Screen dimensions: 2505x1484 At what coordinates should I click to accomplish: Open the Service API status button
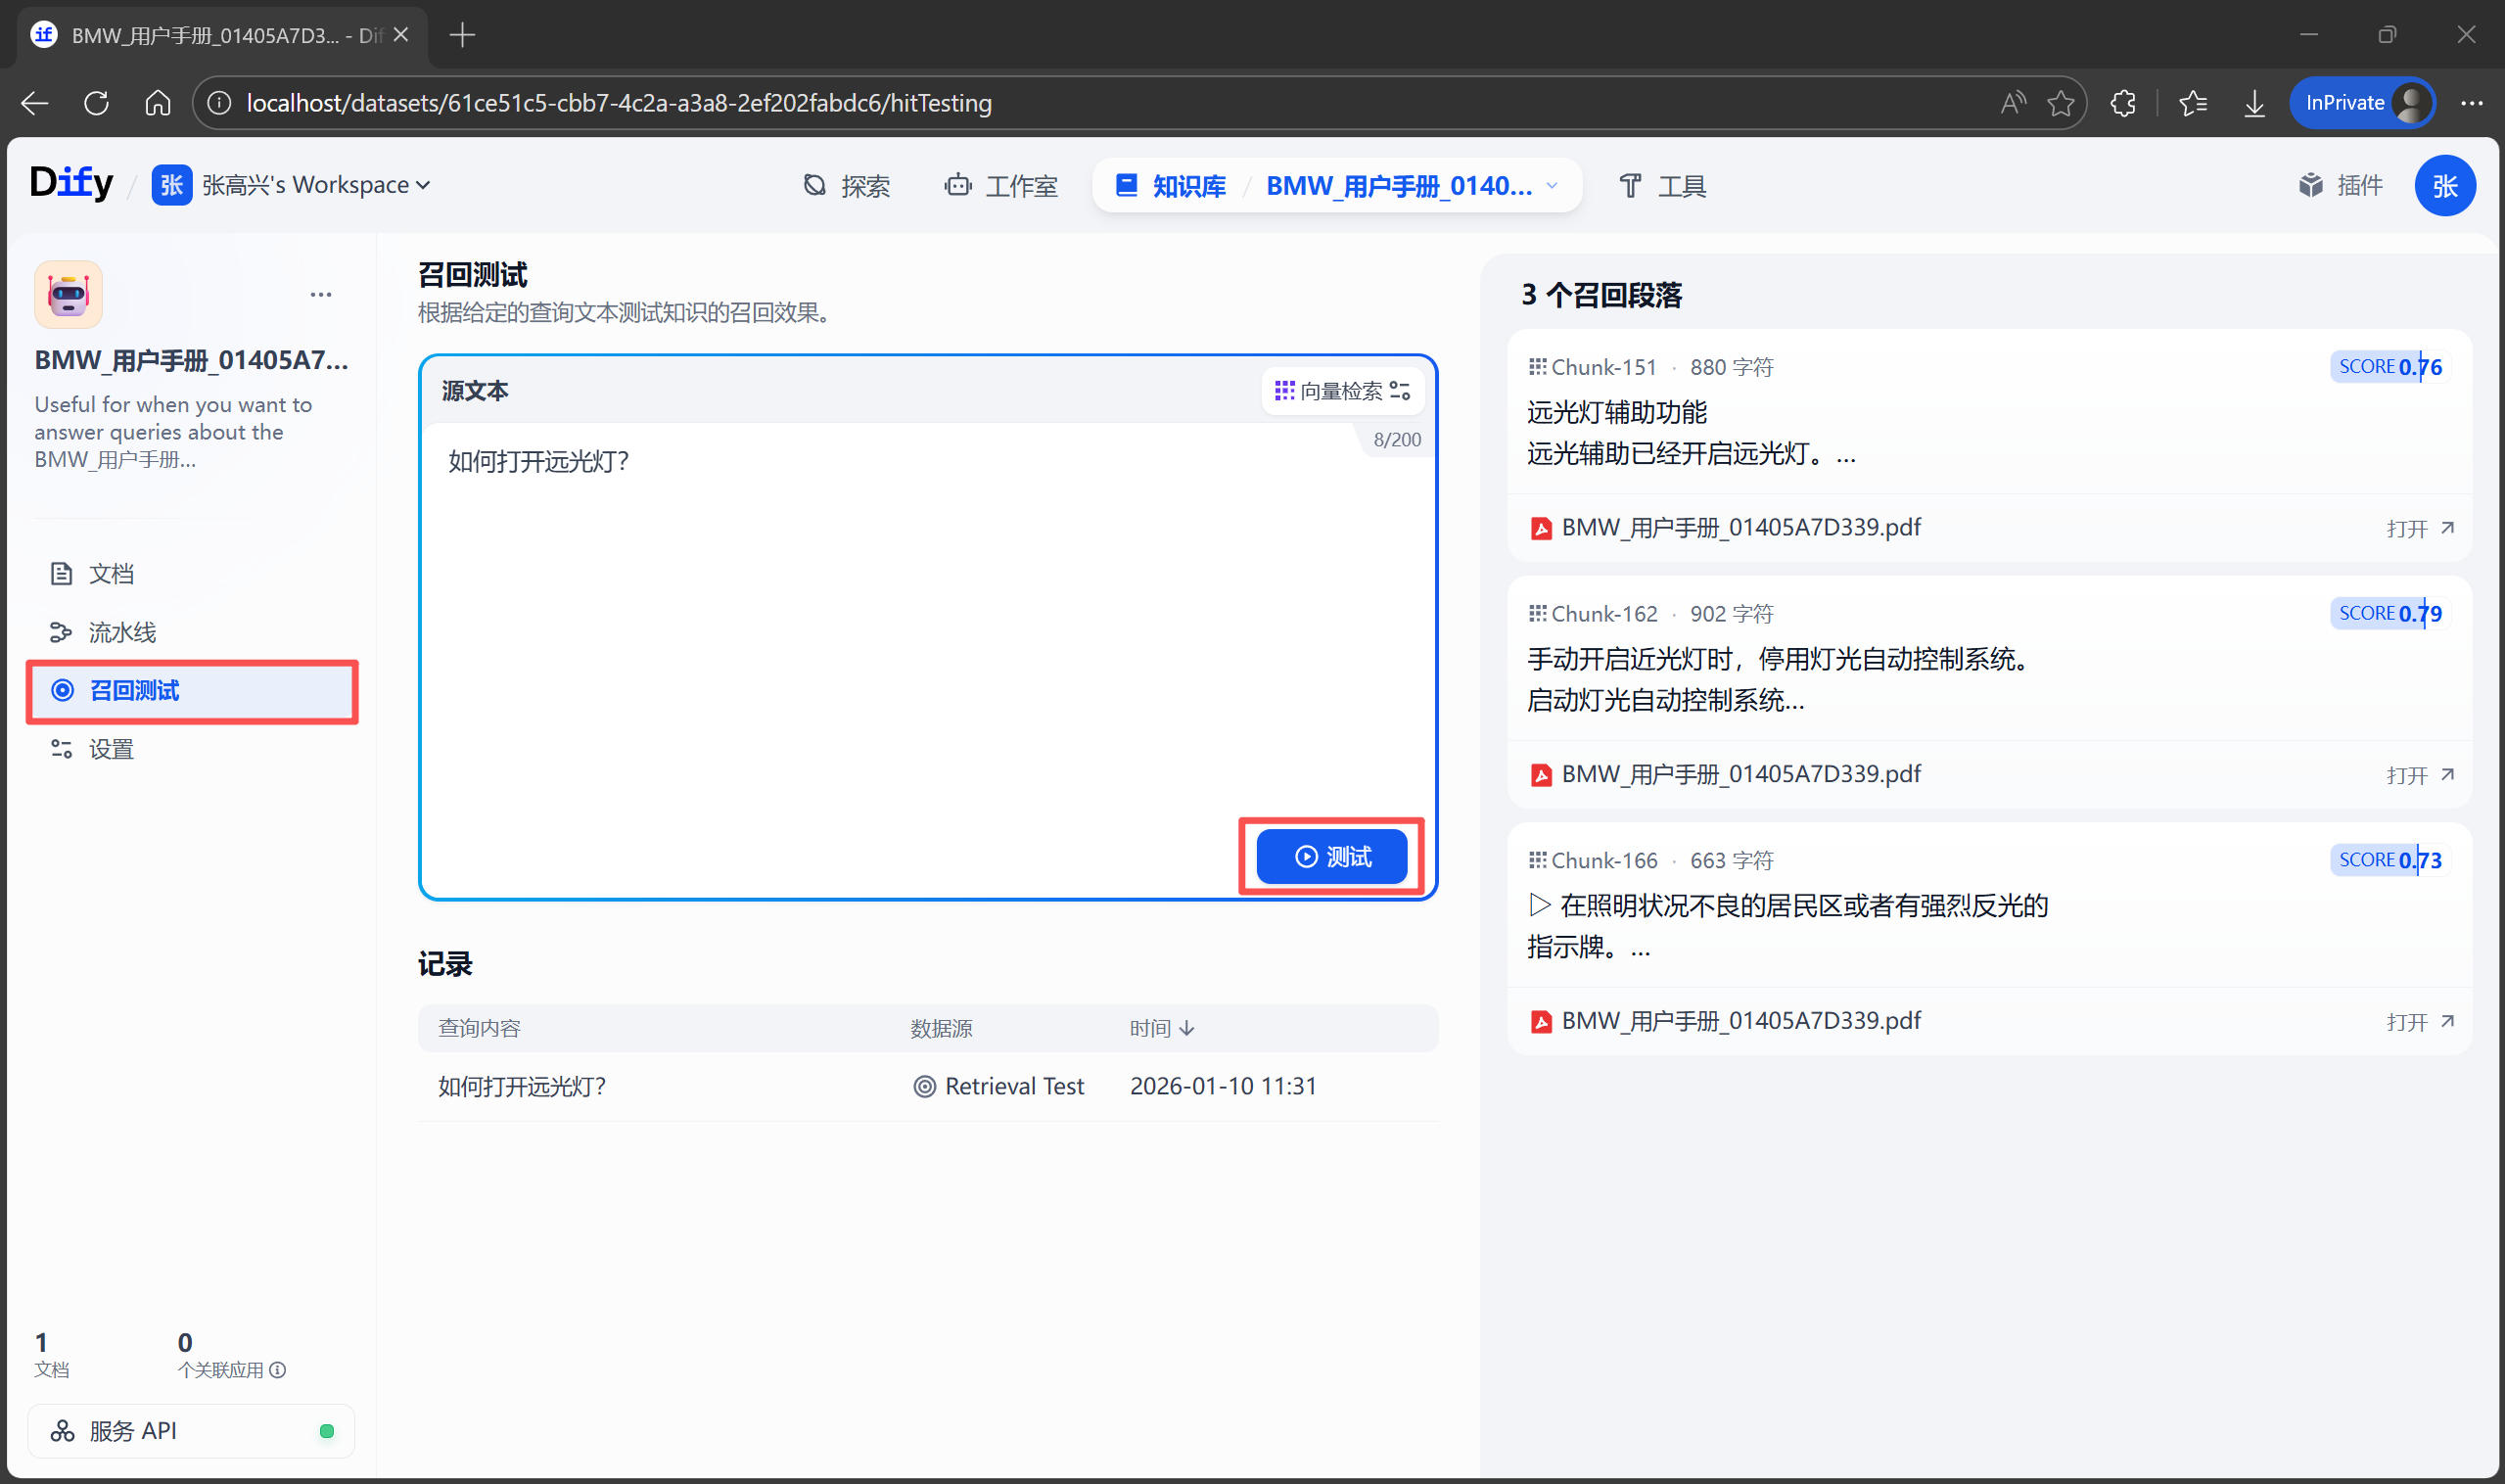click(190, 1431)
